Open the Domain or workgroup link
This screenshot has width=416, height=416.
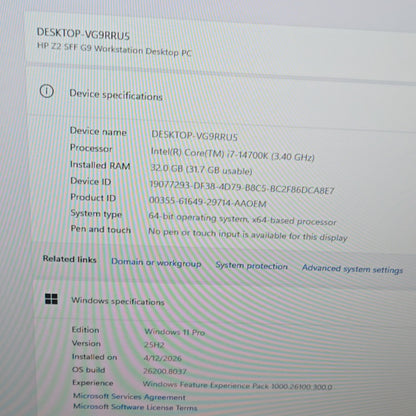coord(156,263)
